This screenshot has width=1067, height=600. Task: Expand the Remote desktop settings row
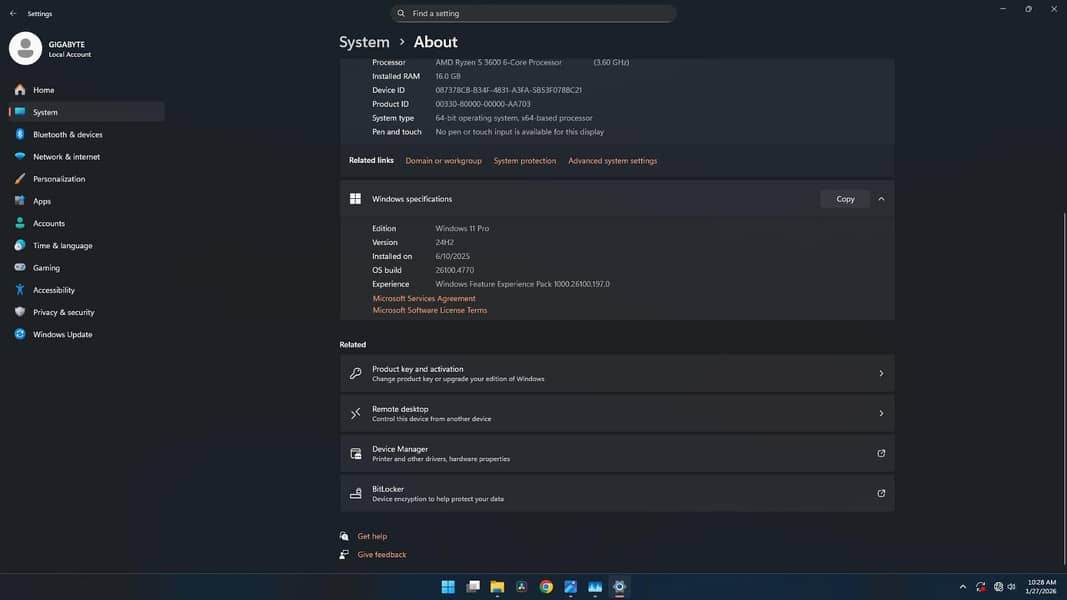click(x=881, y=413)
